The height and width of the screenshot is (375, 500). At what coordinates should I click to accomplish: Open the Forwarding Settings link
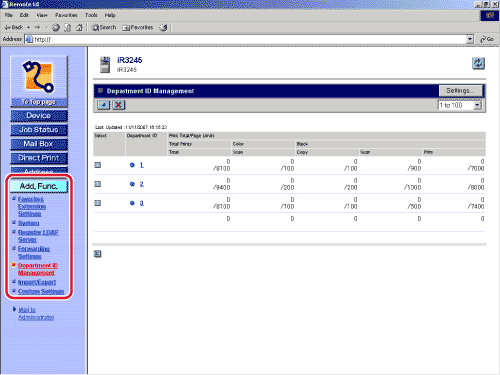pyautogui.click(x=34, y=253)
